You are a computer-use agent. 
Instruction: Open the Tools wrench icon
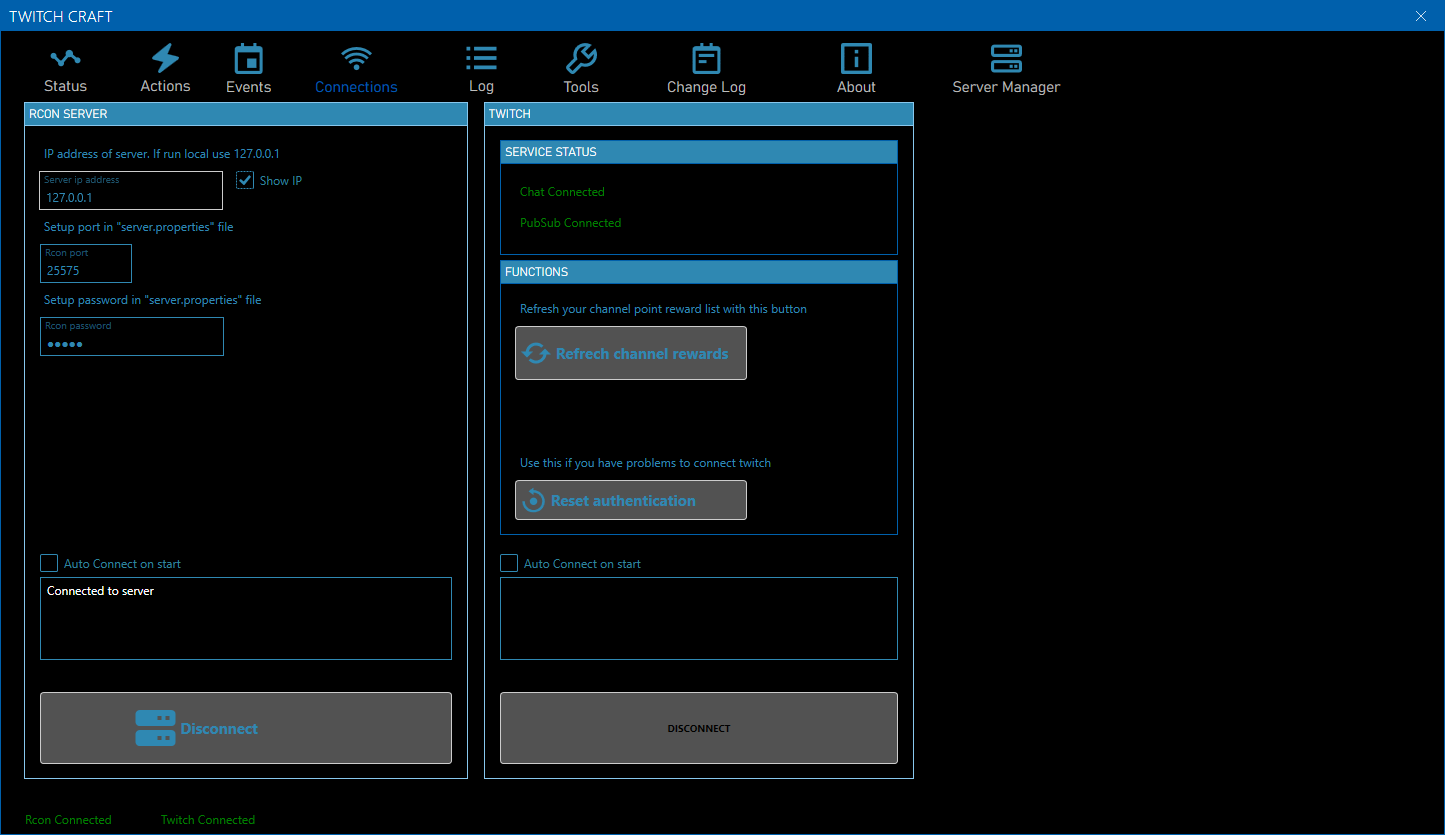(581, 59)
